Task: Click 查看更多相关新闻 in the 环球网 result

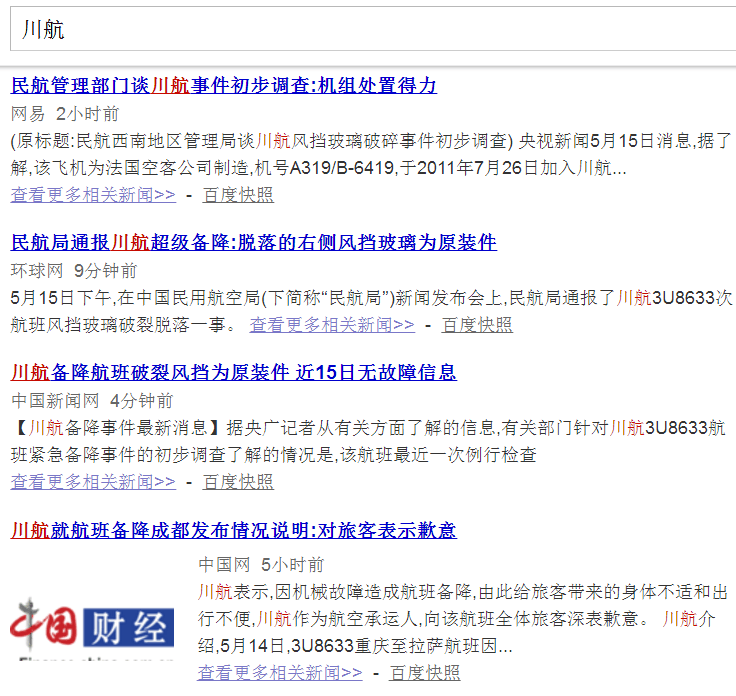Action: tap(332, 325)
